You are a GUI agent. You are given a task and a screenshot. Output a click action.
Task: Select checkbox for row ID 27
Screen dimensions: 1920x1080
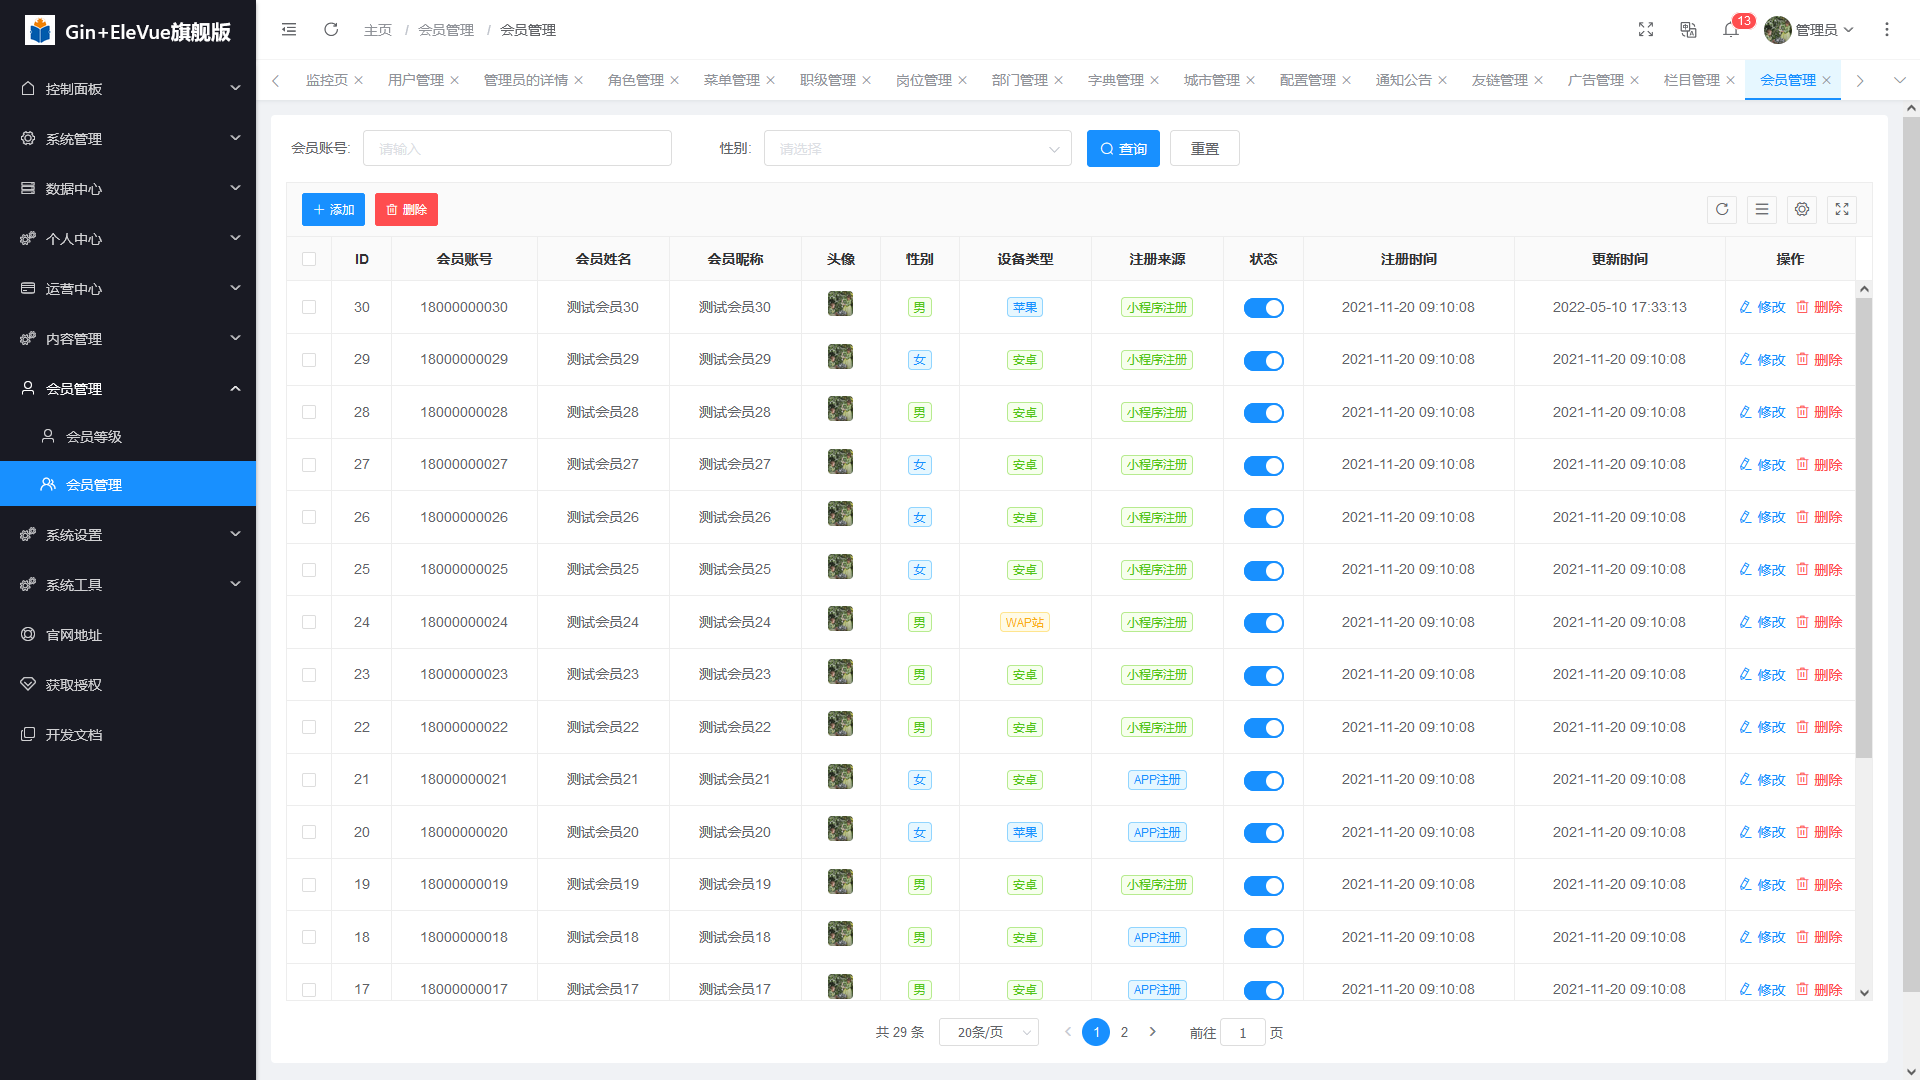309,465
